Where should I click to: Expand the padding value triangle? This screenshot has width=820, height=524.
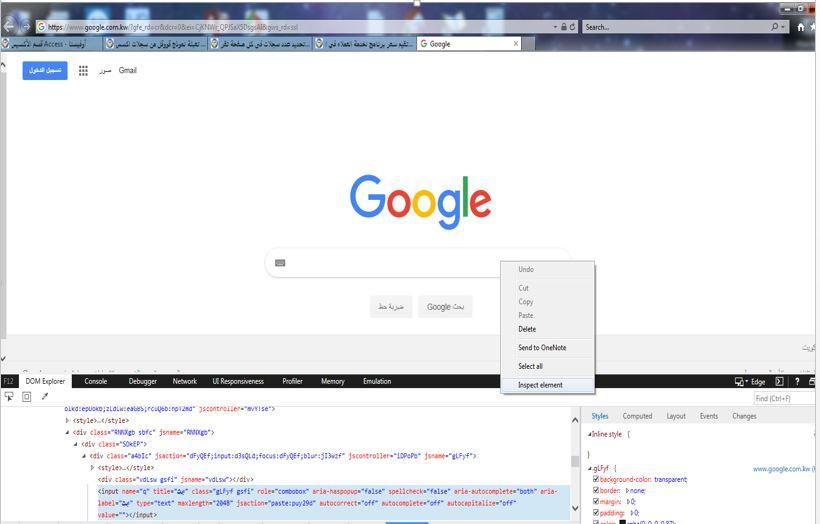coord(631,513)
